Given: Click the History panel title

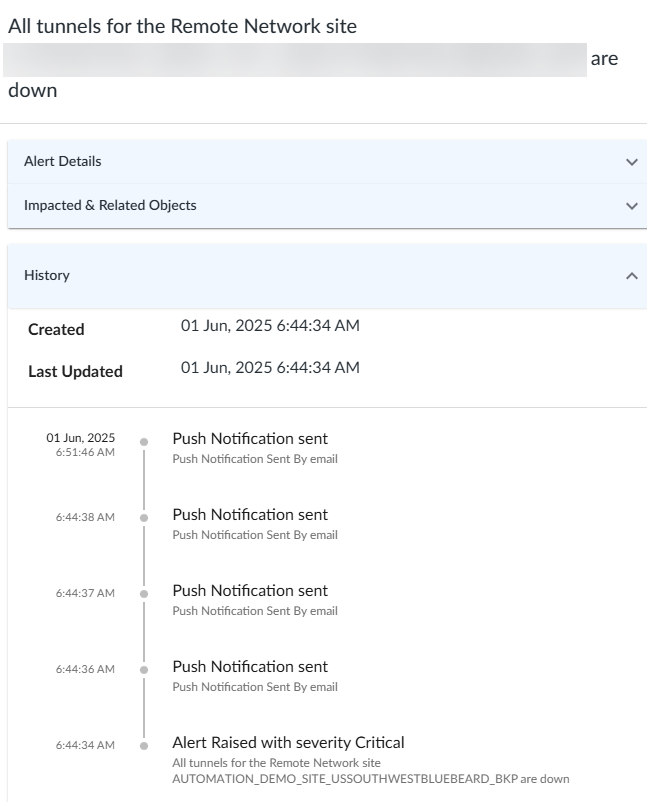Looking at the screenshot, I should (x=47, y=275).
